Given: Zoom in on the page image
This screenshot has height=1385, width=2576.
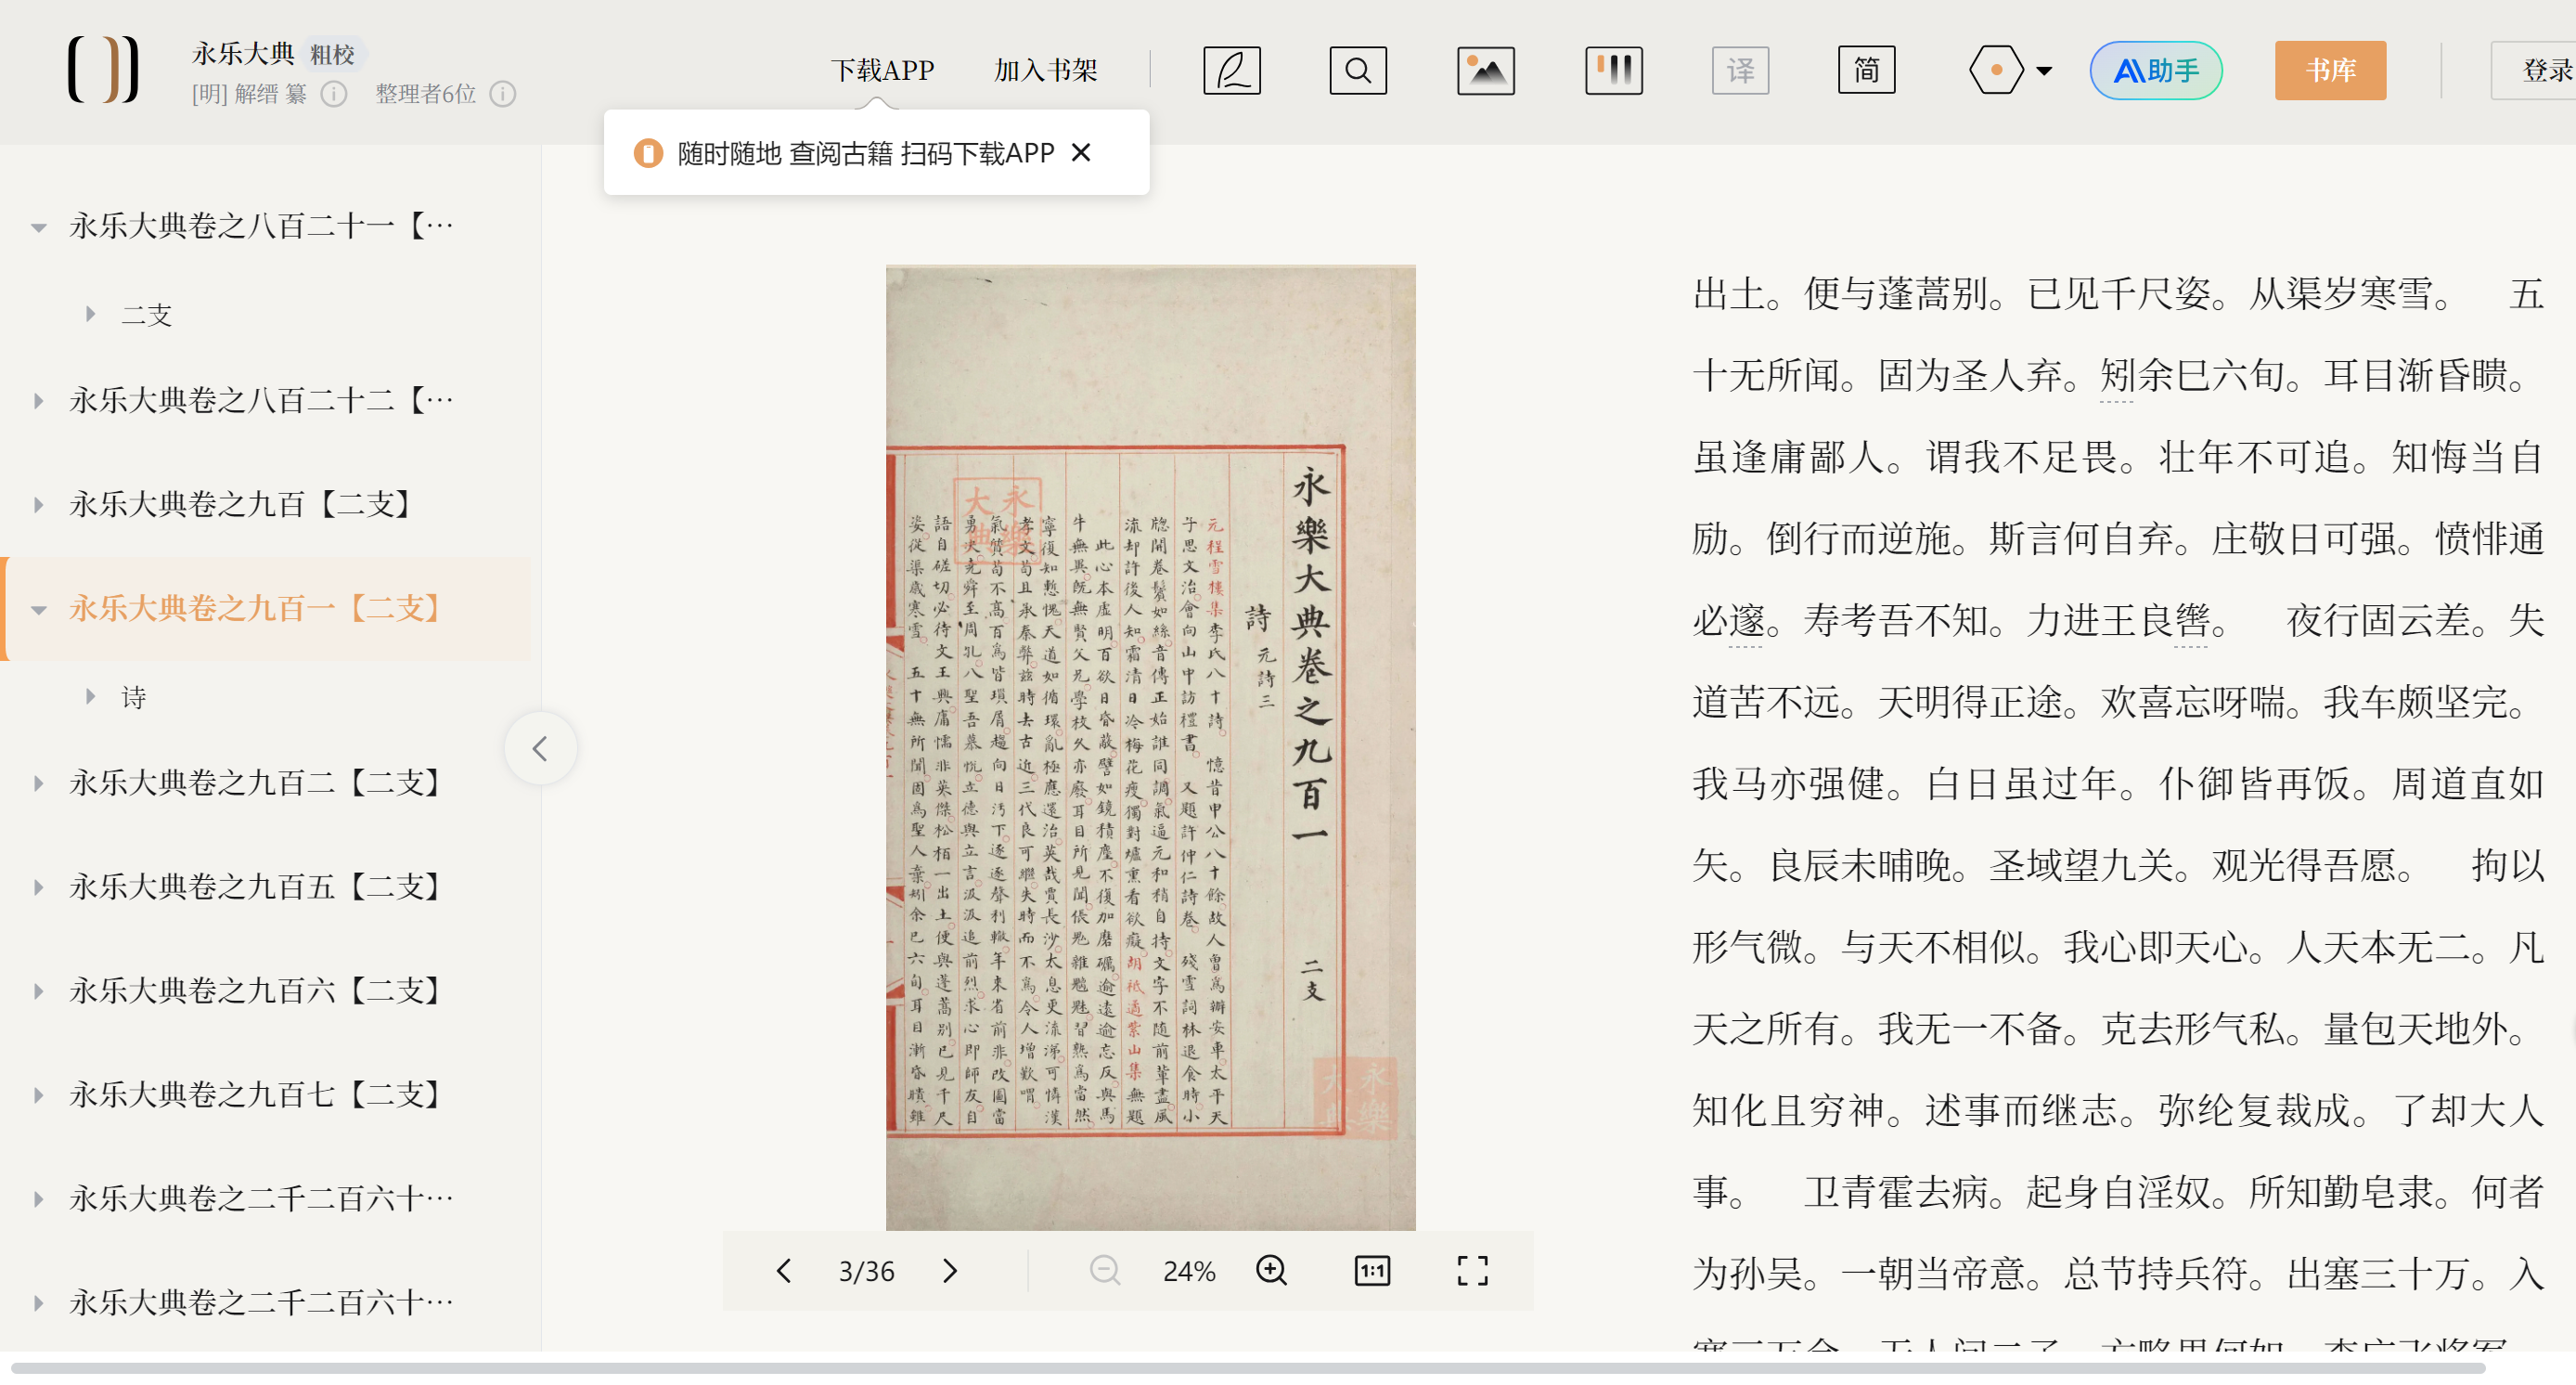Looking at the screenshot, I should (x=1271, y=1270).
